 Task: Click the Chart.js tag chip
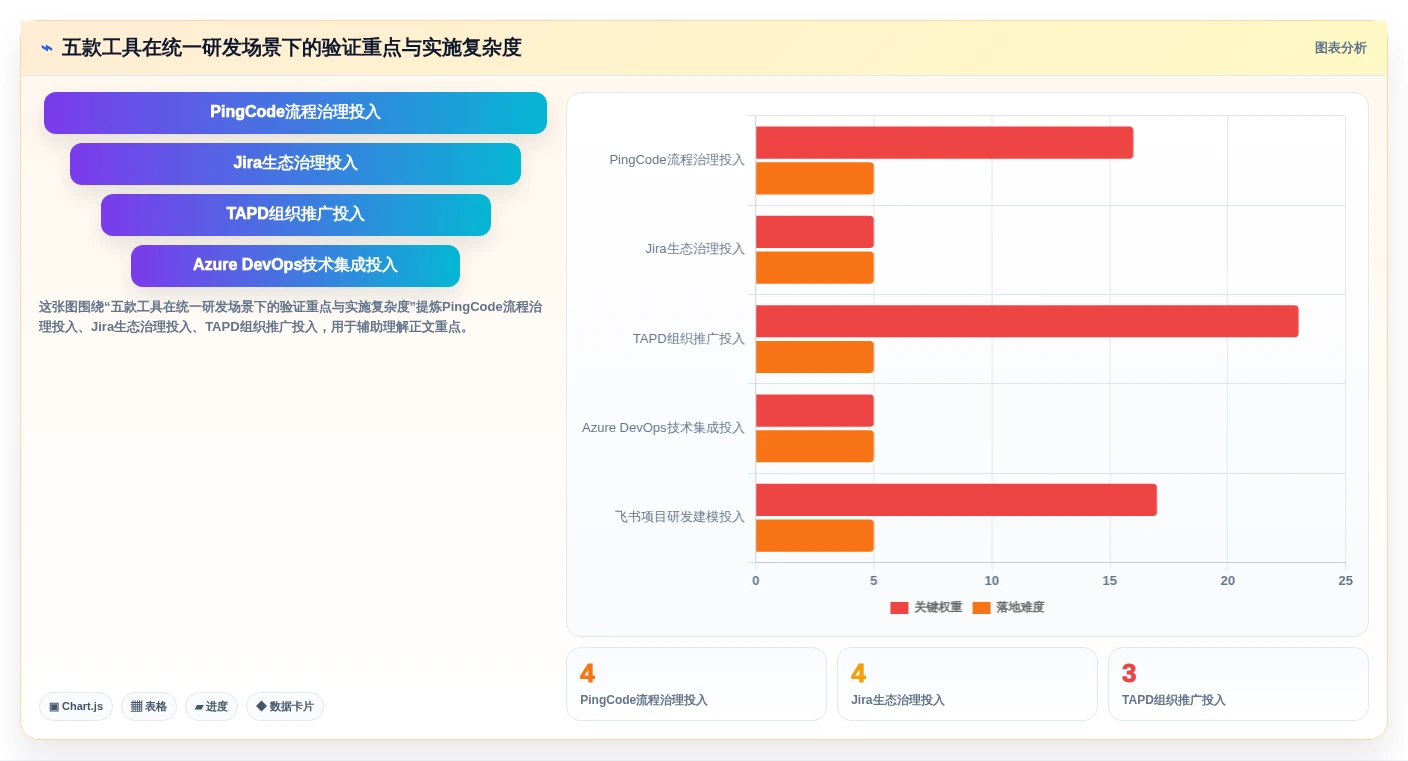pos(76,706)
